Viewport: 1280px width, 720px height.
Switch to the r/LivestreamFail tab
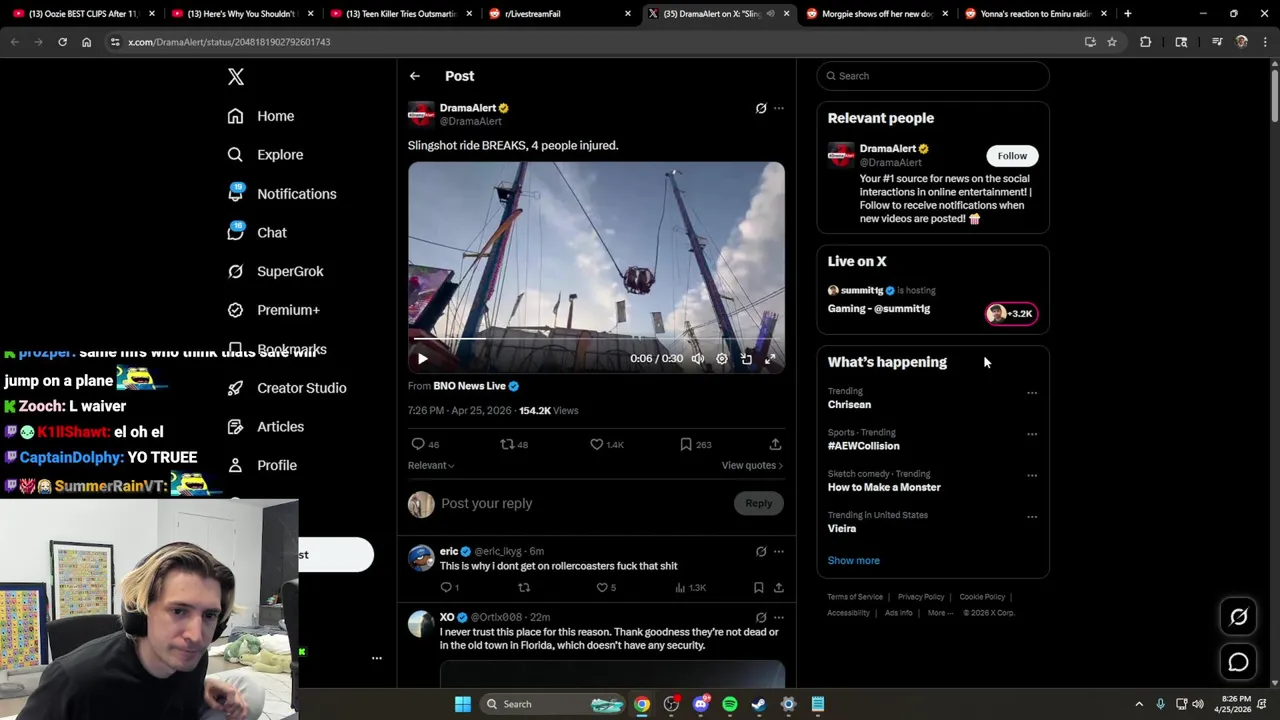(560, 14)
